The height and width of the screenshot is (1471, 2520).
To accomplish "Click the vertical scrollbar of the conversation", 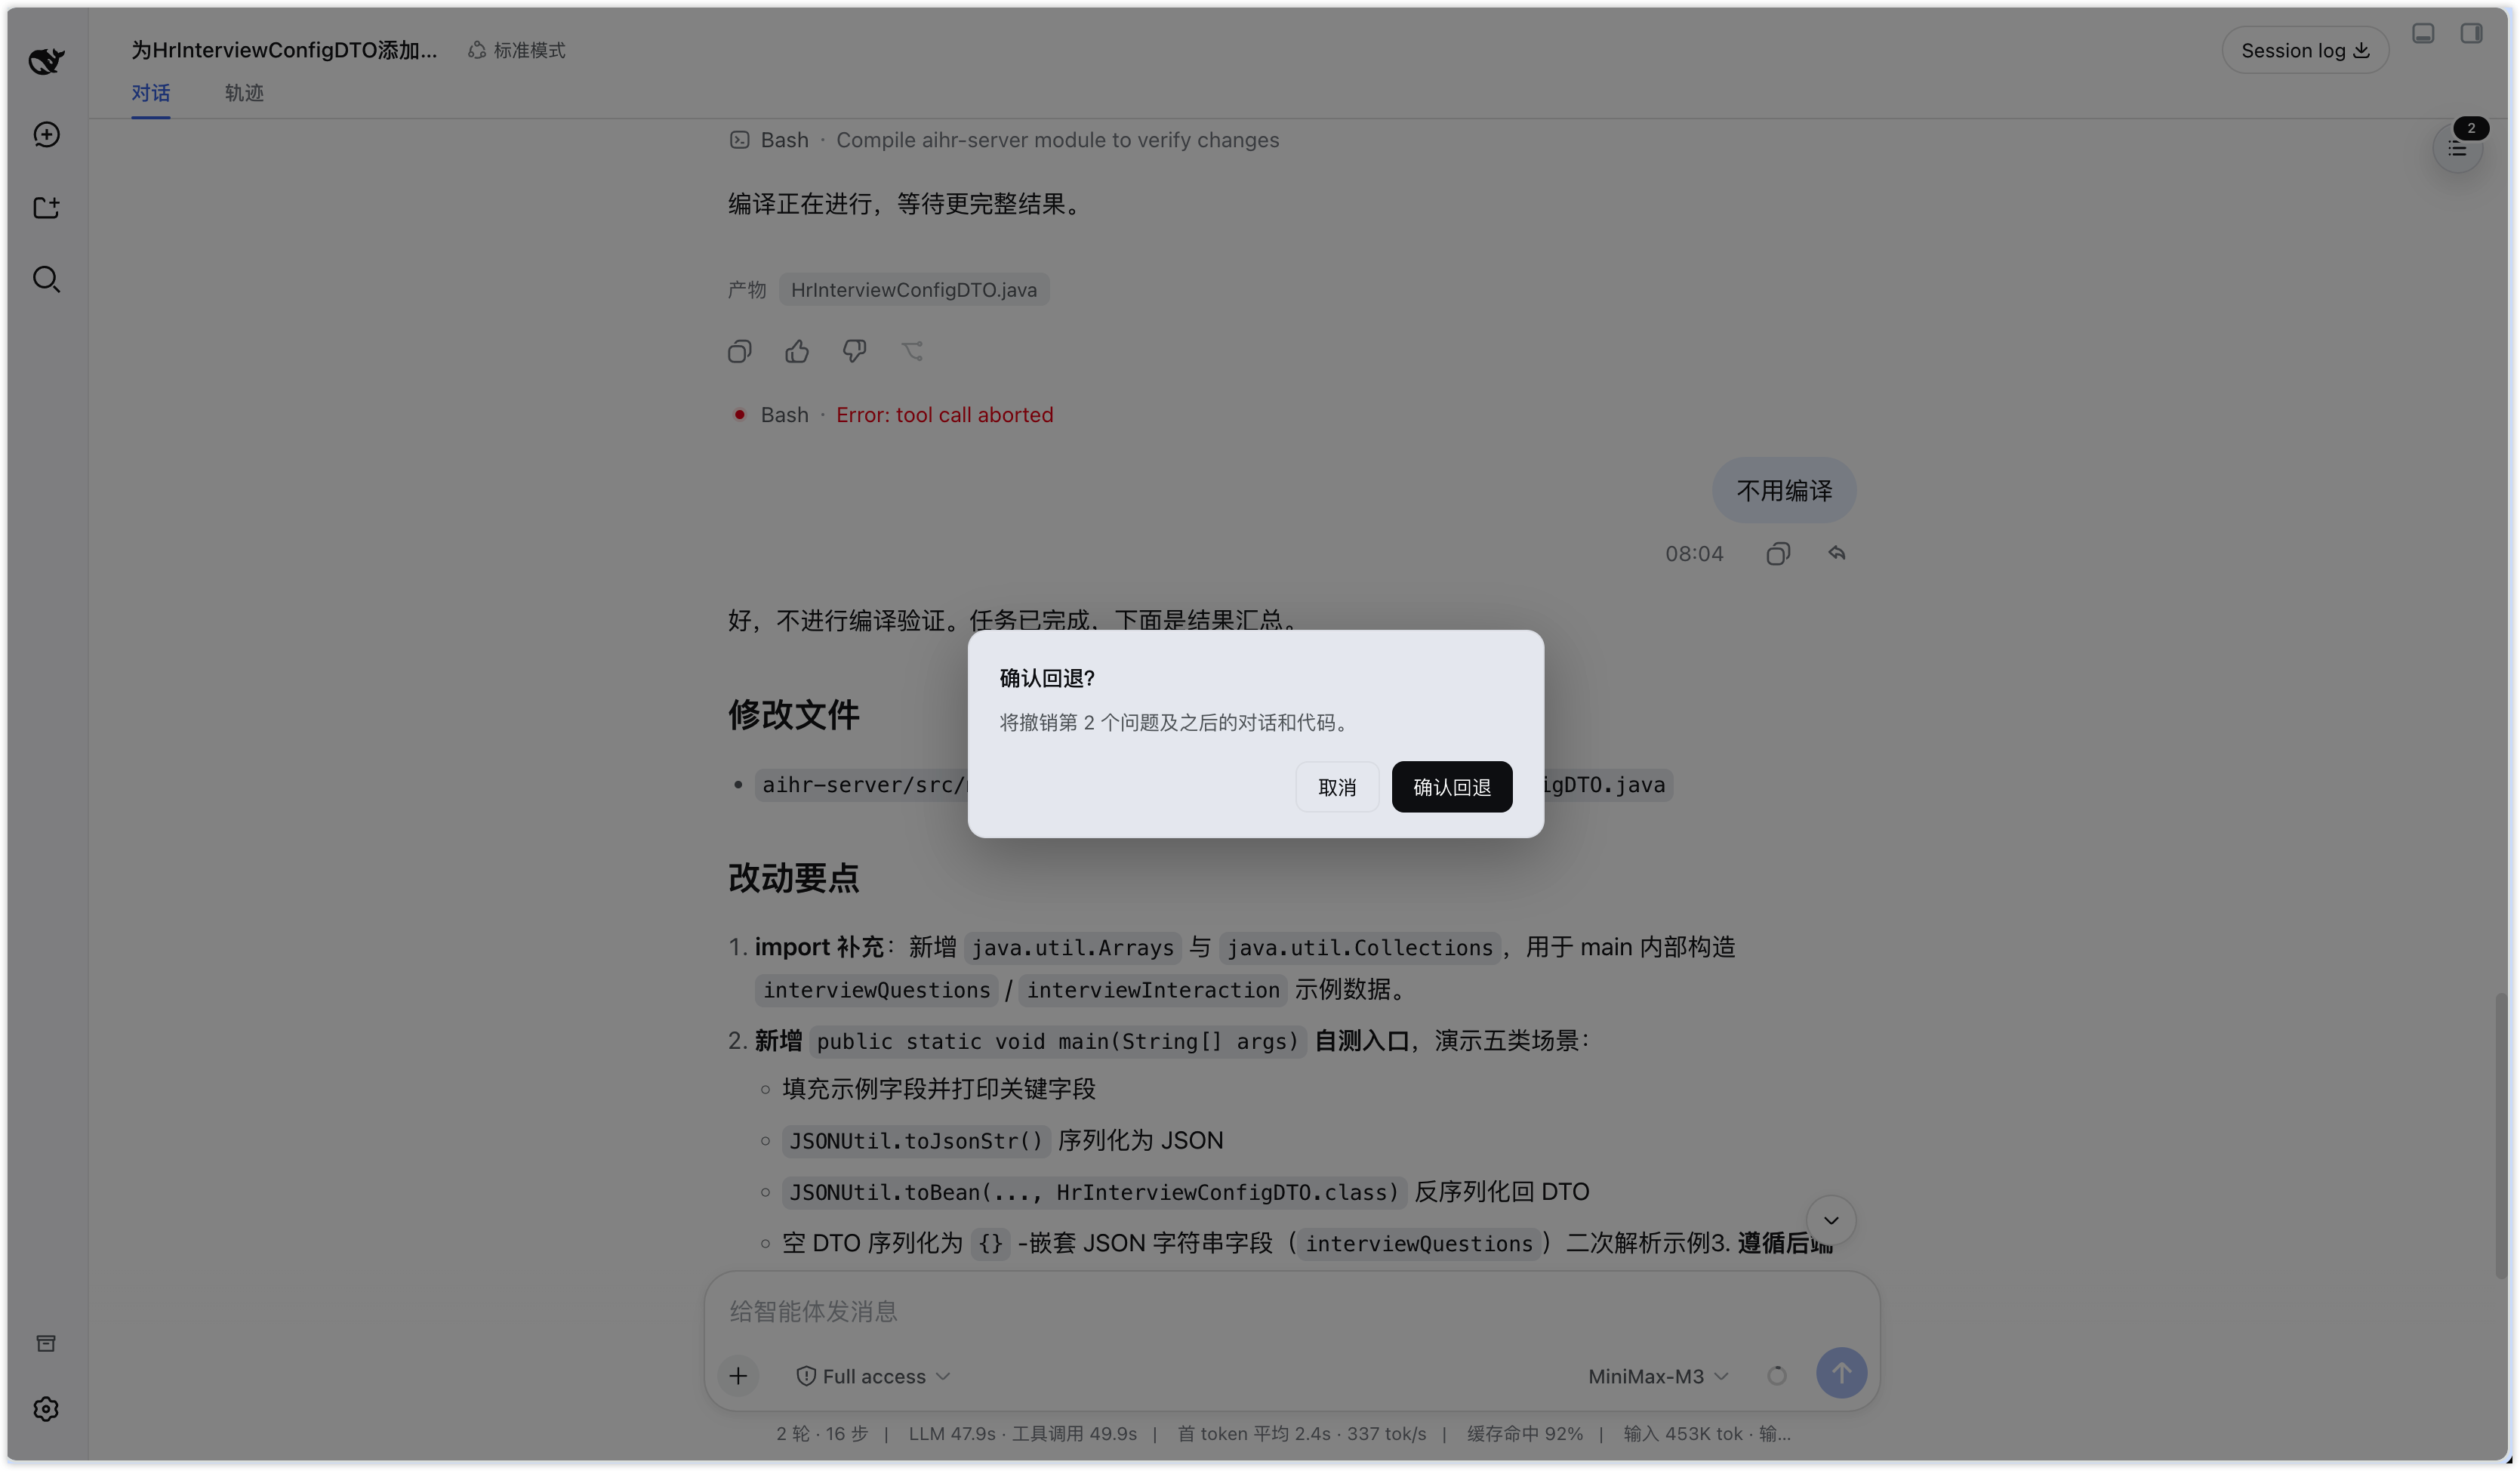I will pyautogui.click(x=2501, y=1135).
